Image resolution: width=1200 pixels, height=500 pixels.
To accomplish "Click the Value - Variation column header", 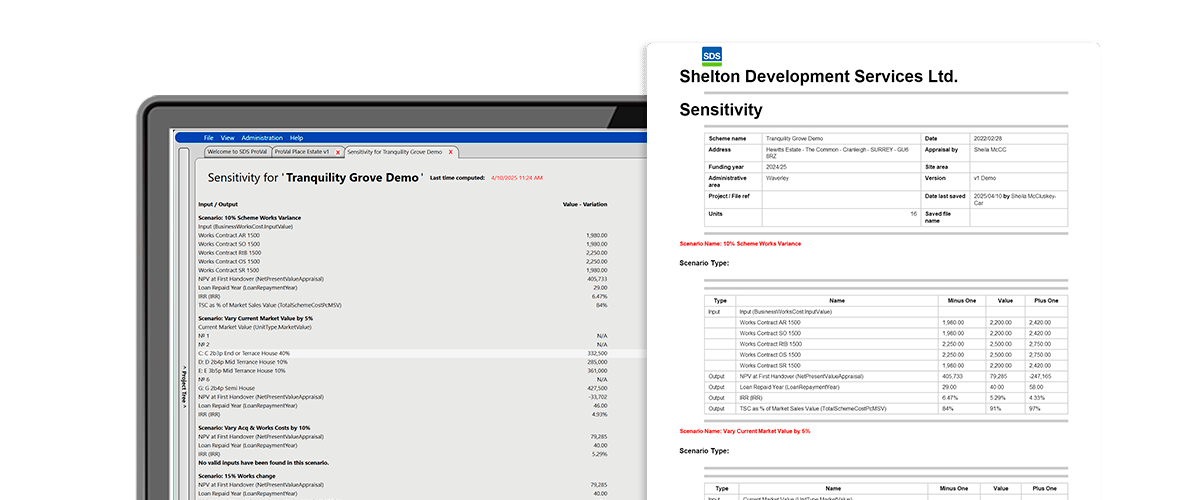I will point(585,204).
